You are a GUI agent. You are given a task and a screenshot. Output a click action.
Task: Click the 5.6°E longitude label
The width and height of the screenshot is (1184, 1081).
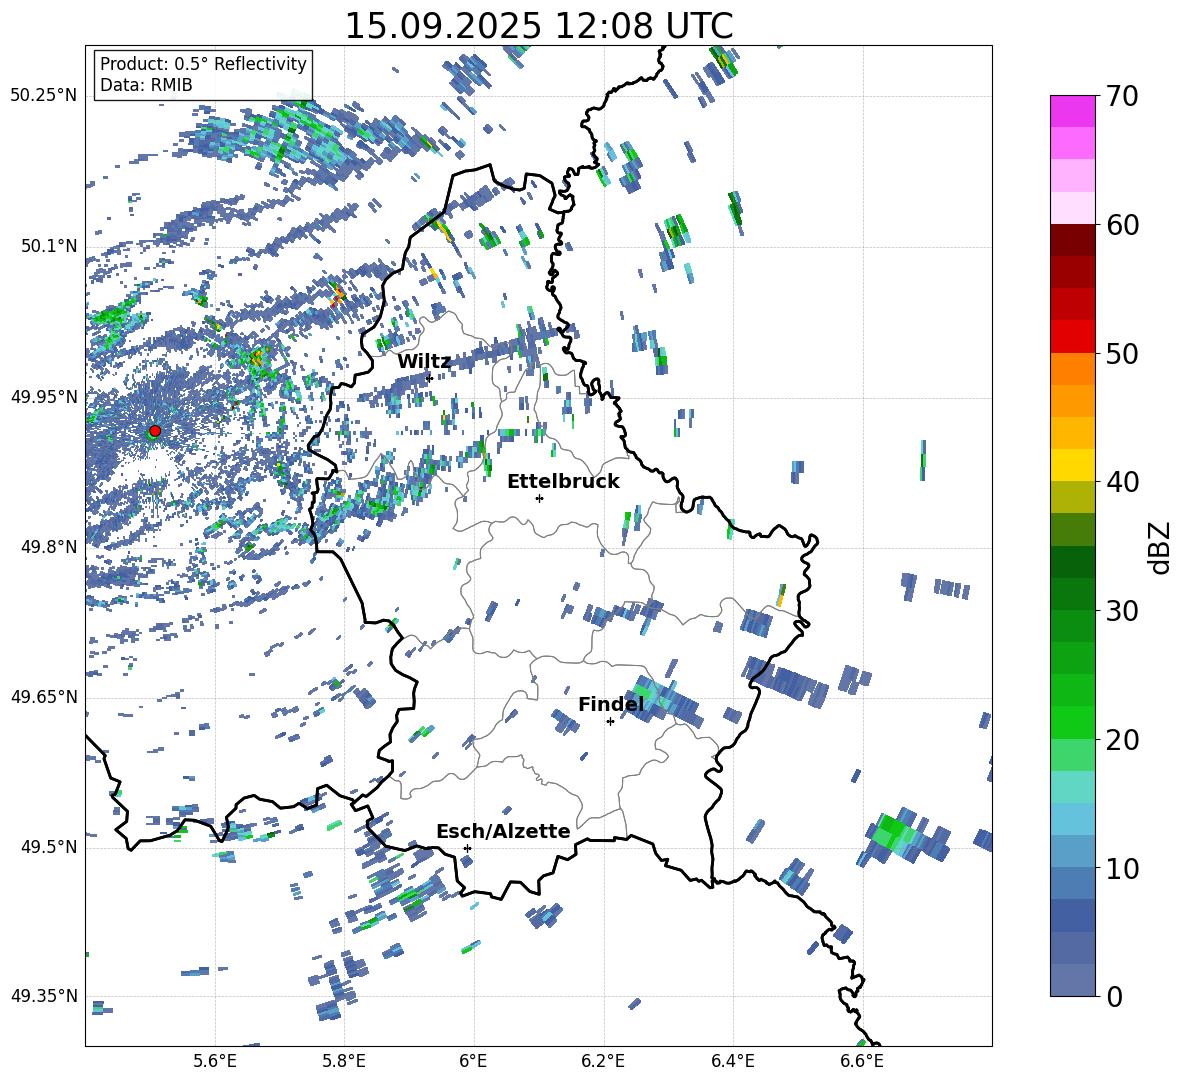coord(215,1061)
